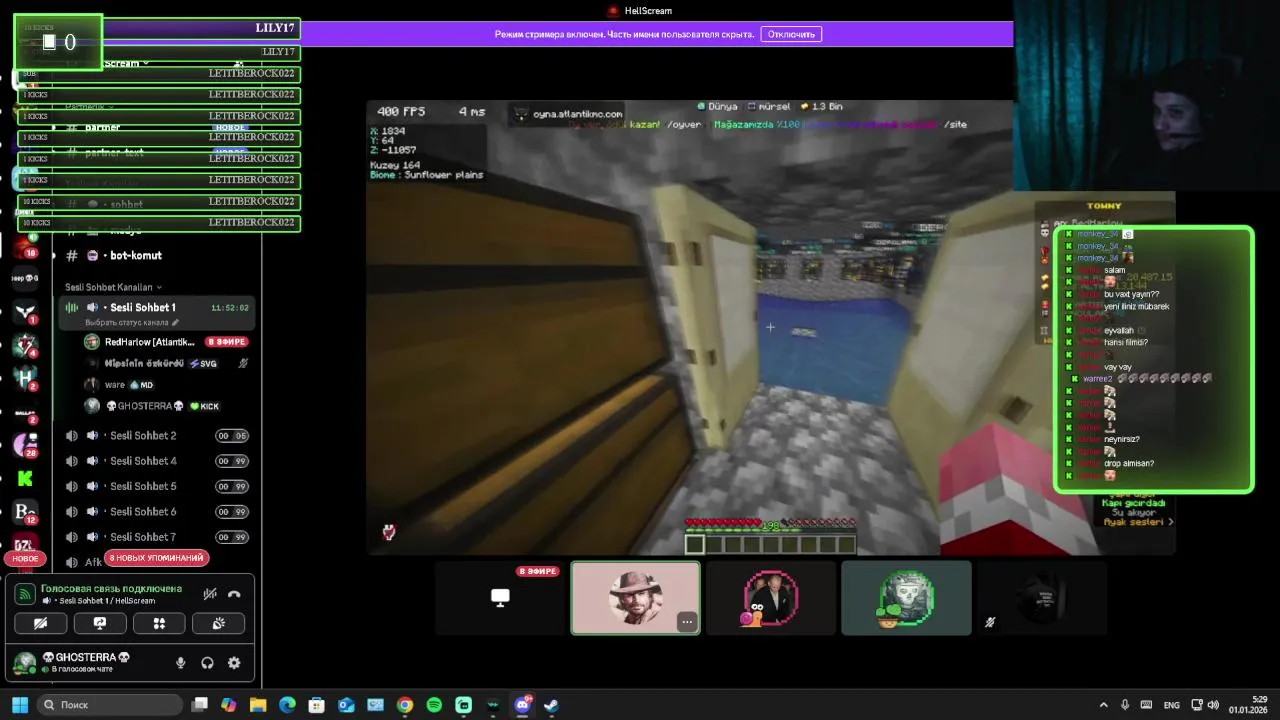Join the Sesli Sohbet 6 voice channel

(x=157, y=511)
